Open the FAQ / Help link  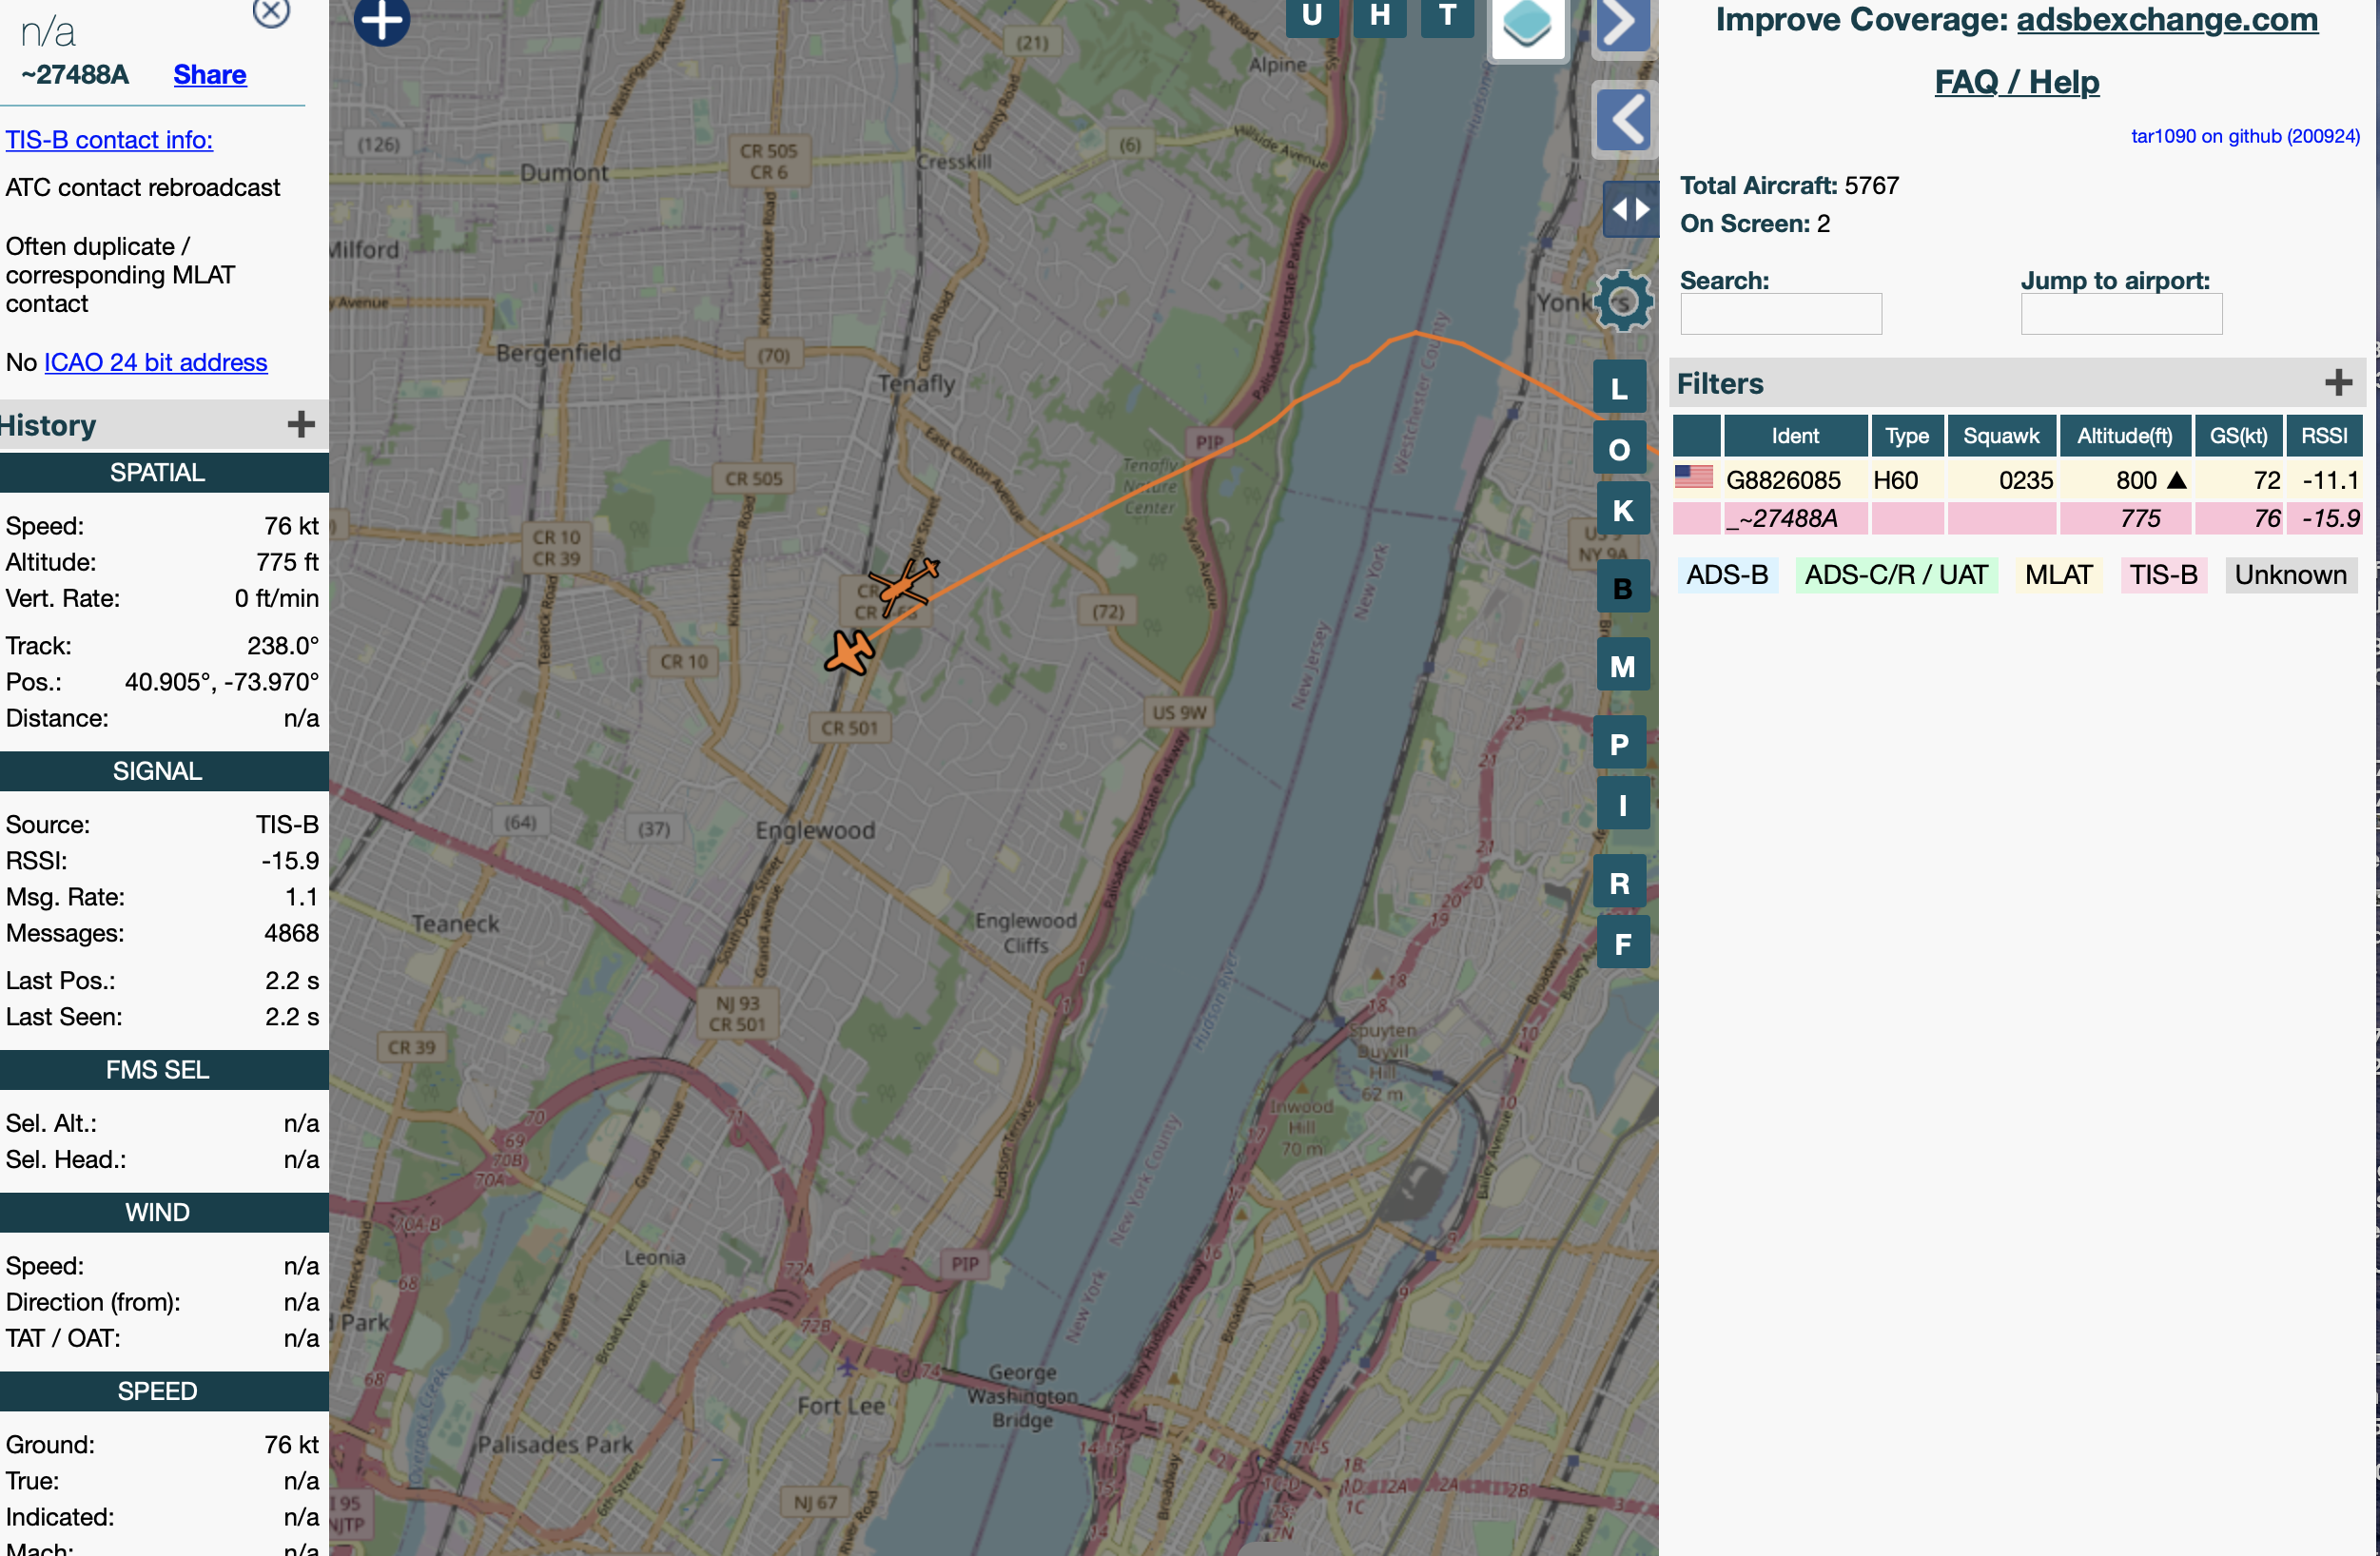point(2016,81)
